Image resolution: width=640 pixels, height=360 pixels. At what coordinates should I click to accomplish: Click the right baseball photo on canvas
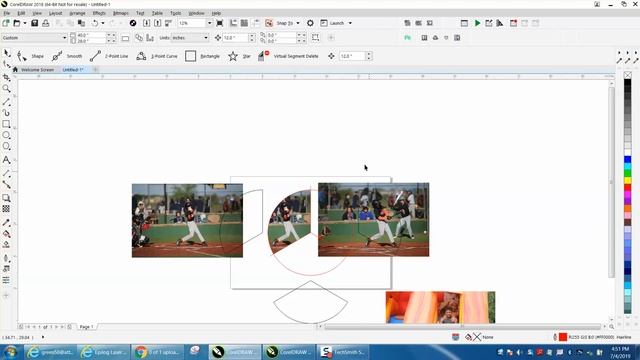(x=373, y=220)
